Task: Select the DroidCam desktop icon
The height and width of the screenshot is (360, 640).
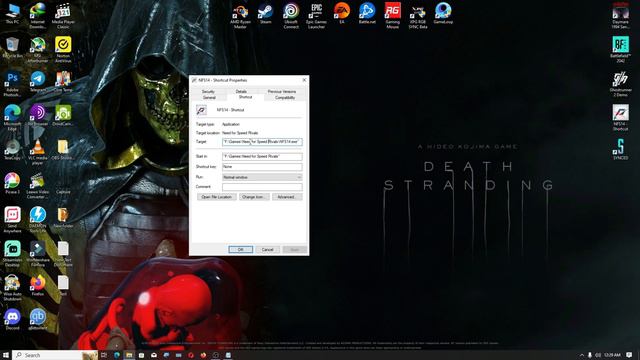Action: pos(63,116)
